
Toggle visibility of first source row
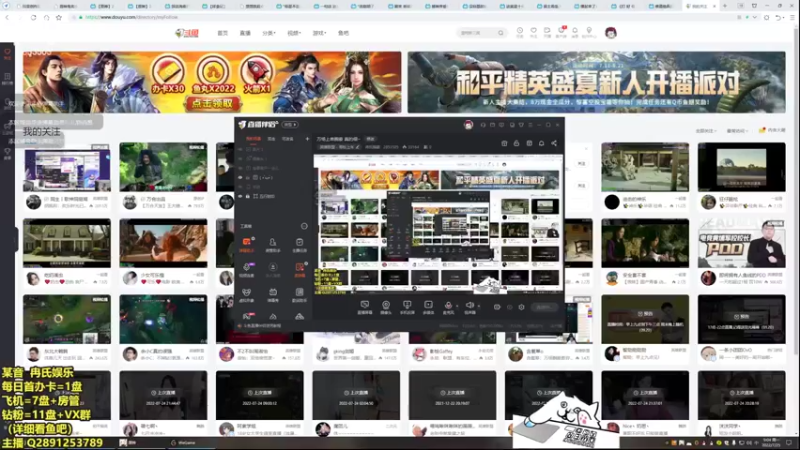(x=240, y=149)
